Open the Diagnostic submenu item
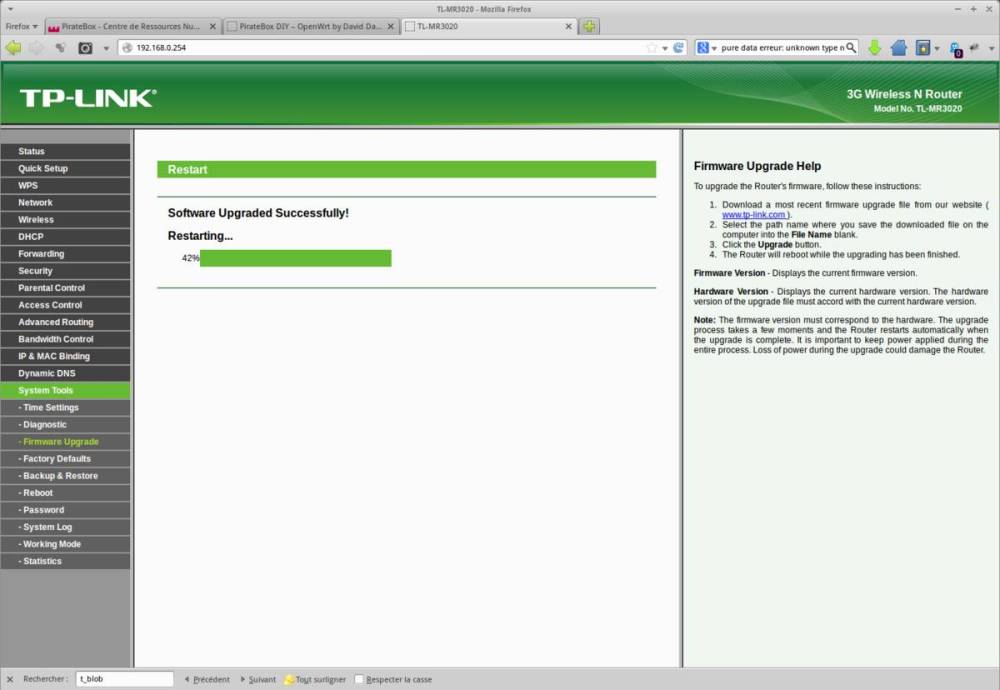1000x690 pixels. tap(65, 425)
